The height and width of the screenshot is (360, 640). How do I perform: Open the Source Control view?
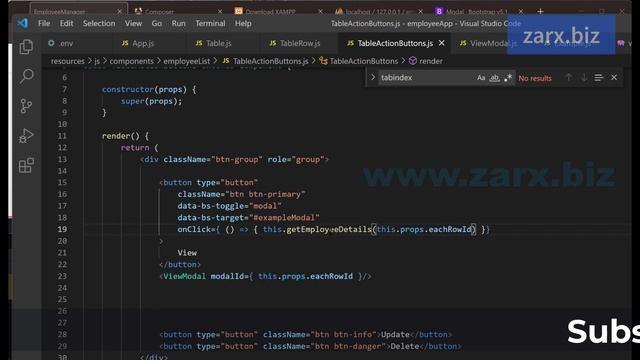(26, 106)
